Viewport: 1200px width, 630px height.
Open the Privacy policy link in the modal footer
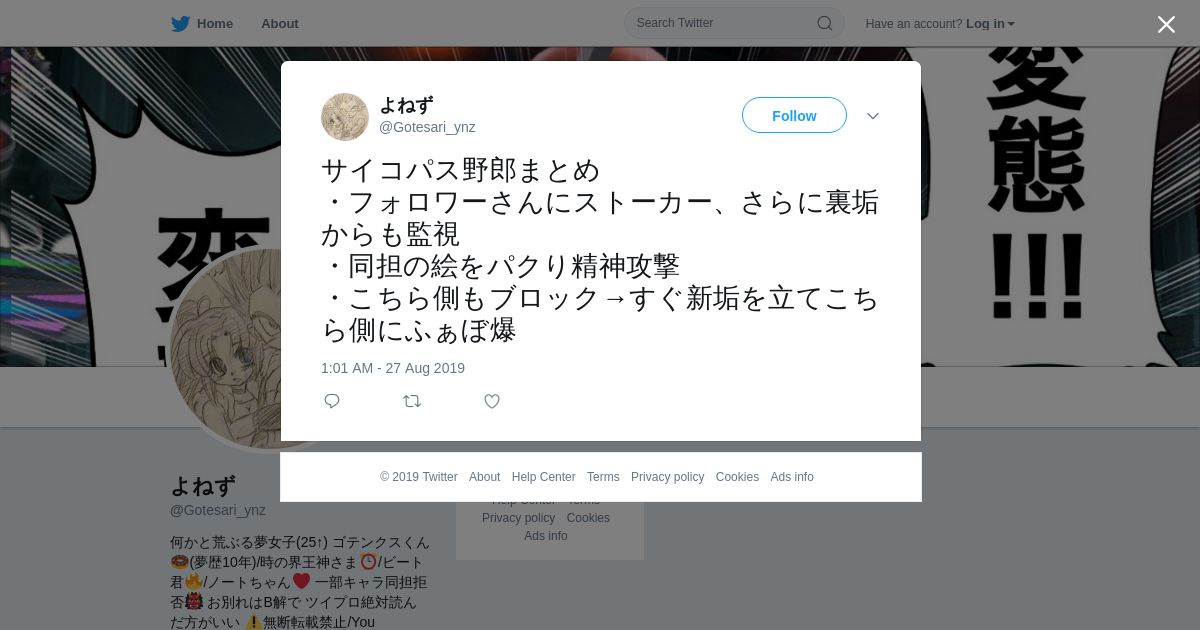[667, 477]
